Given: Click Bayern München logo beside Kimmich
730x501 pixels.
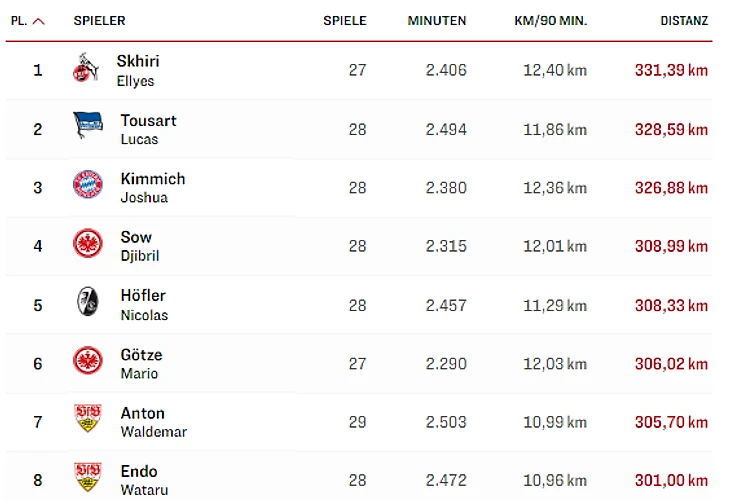Looking at the screenshot, I should click(87, 186).
